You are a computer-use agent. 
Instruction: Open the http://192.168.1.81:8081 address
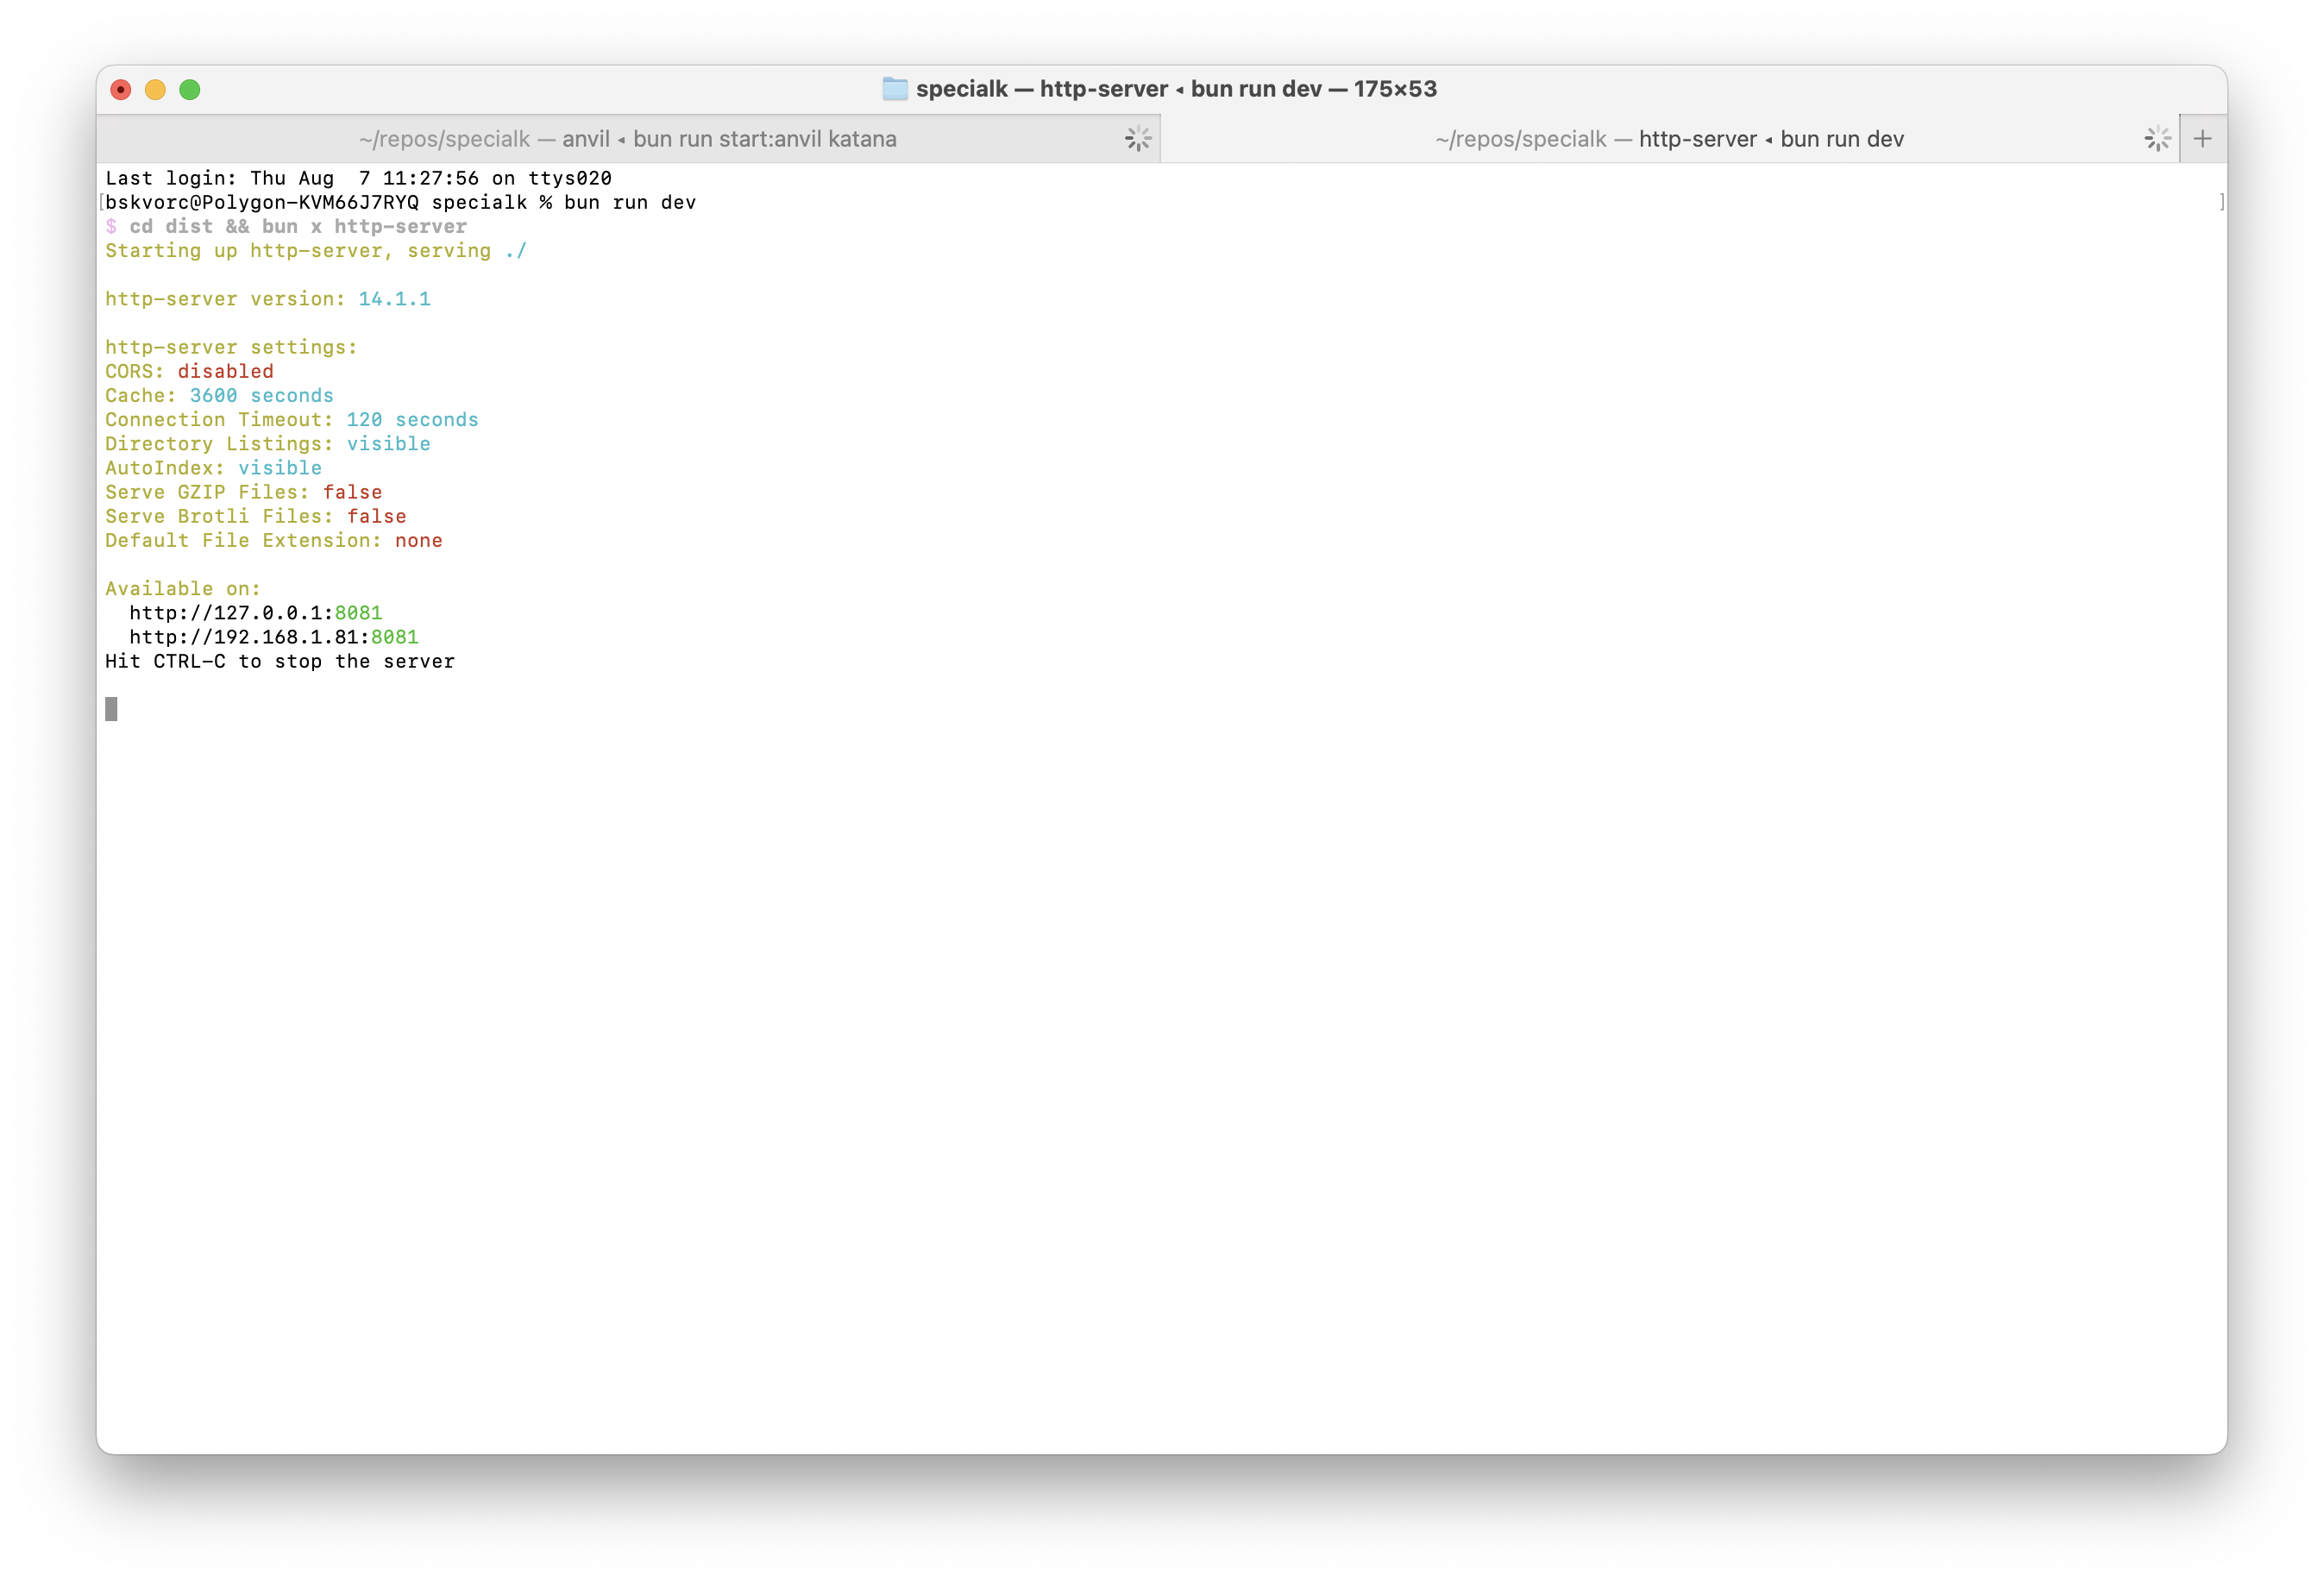pyautogui.click(x=273, y=637)
